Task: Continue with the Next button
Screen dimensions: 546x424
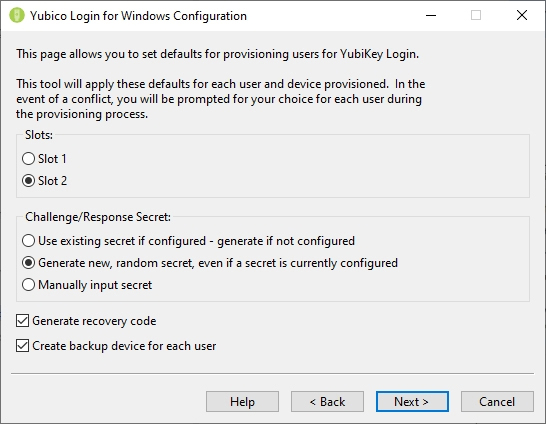Action: tap(412, 401)
